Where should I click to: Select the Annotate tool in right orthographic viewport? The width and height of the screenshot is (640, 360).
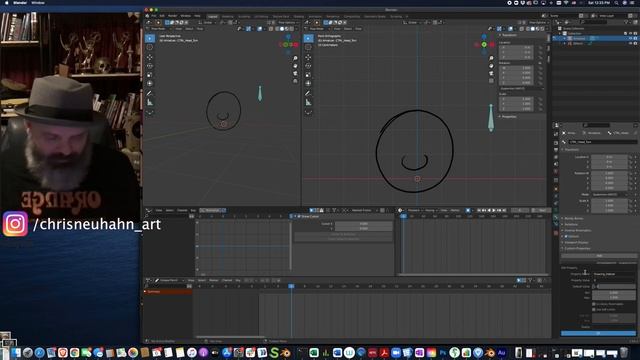tap(309, 93)
